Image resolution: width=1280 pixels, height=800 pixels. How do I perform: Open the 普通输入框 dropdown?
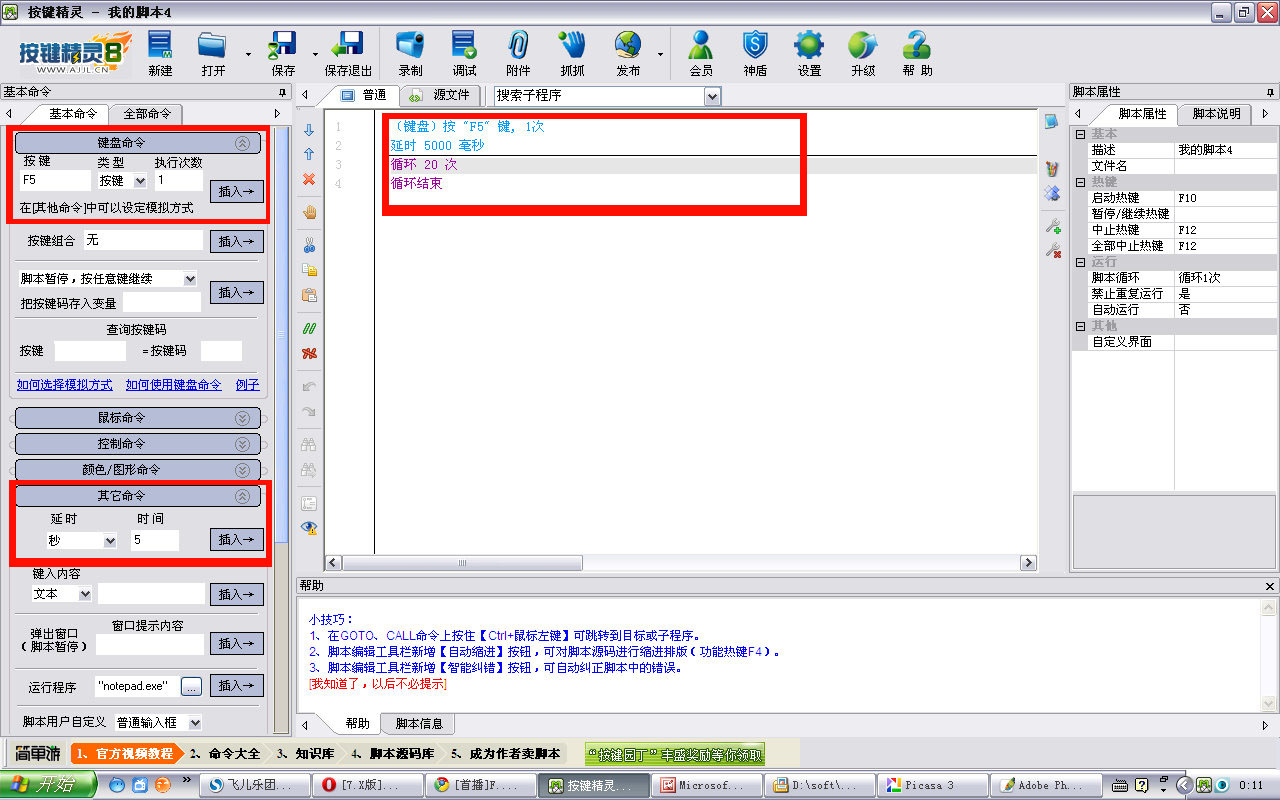(x=194, y=722)
